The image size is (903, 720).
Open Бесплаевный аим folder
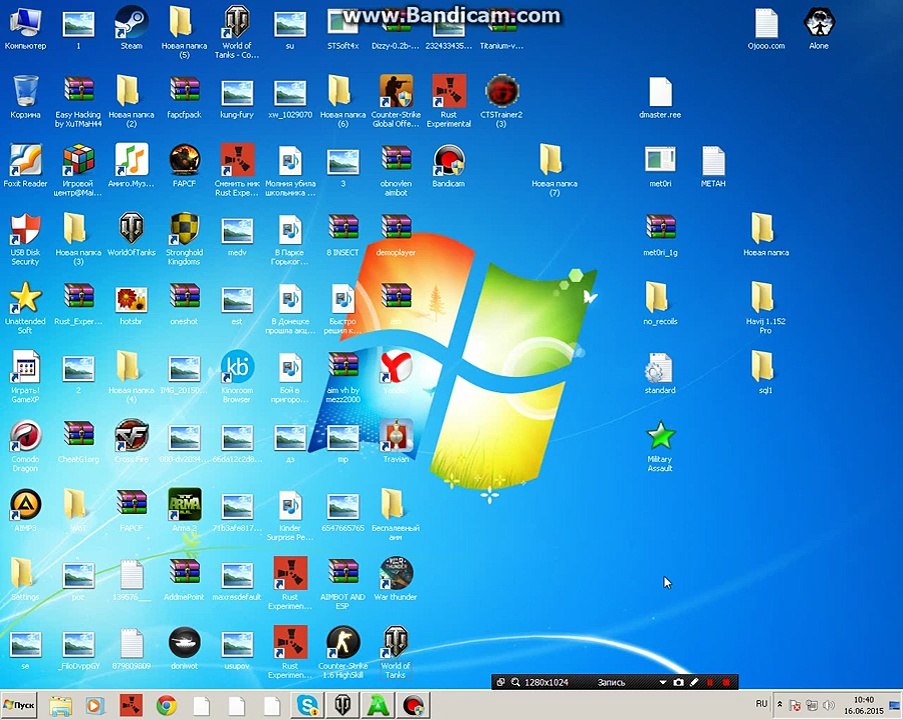396,514
